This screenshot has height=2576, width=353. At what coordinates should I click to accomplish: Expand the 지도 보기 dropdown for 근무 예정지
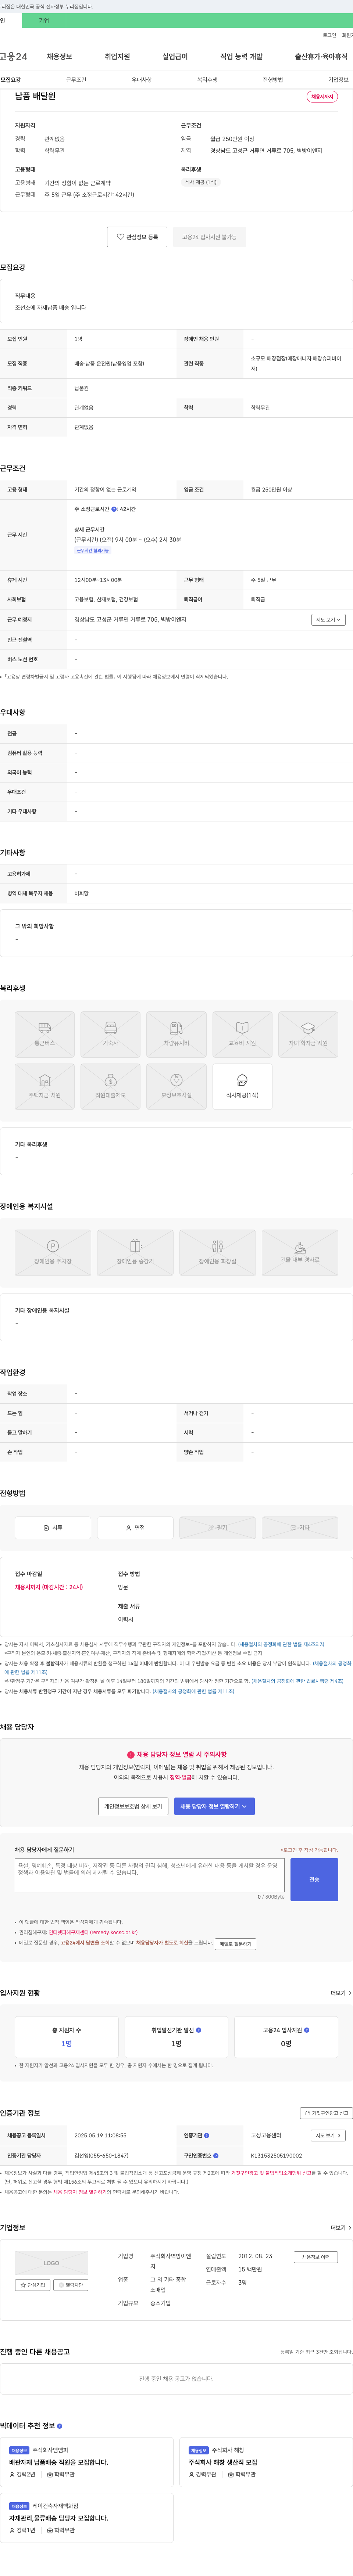[x=328, y=620]
